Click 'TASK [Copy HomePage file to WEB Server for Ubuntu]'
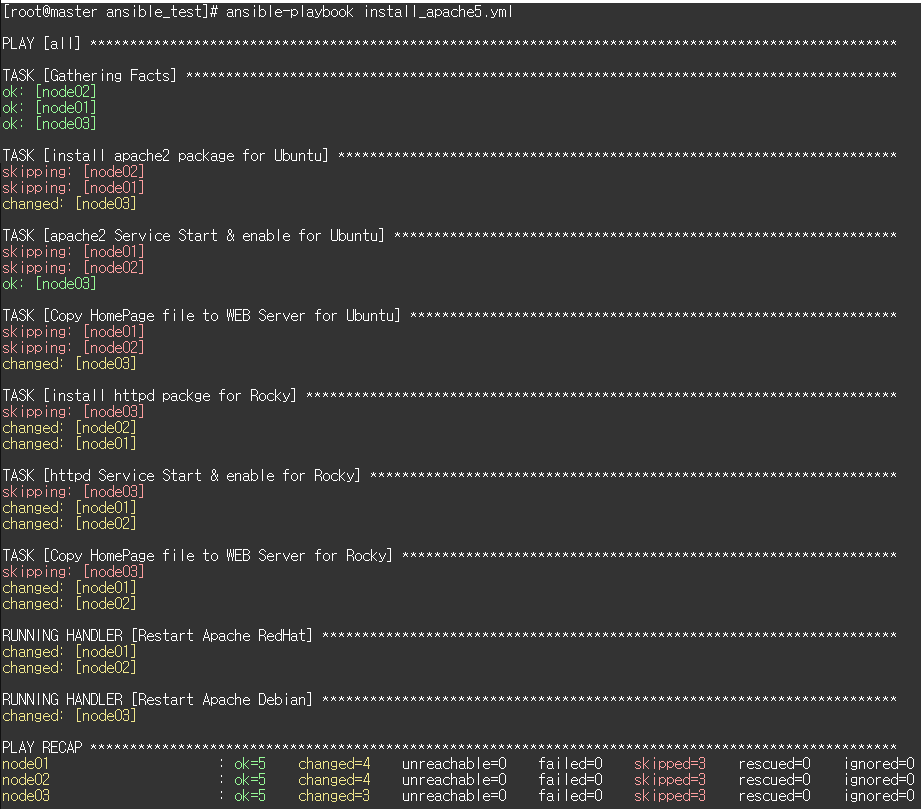The width and height of the screenshot is (921, 809). pos(201,315)
